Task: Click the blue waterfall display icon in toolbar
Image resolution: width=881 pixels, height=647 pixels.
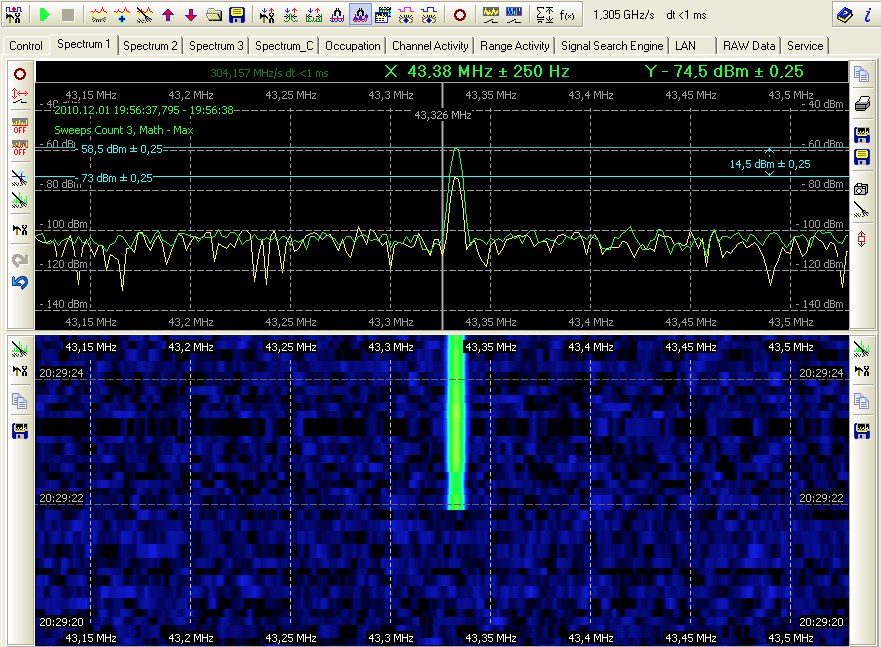Action: (x=514, y=15)
